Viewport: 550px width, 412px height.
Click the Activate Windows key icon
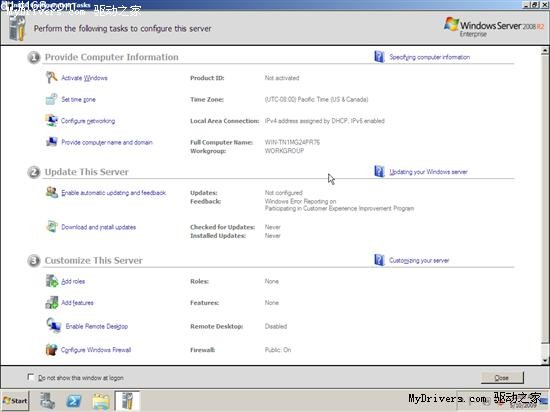tap(52, 77)
